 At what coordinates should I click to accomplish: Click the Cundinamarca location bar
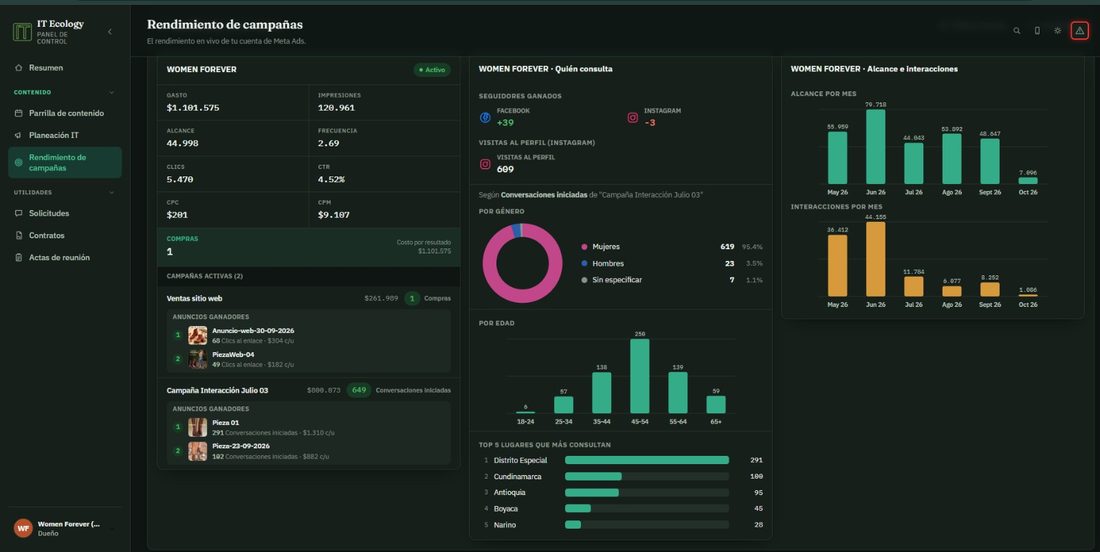(x=593, y=476)
